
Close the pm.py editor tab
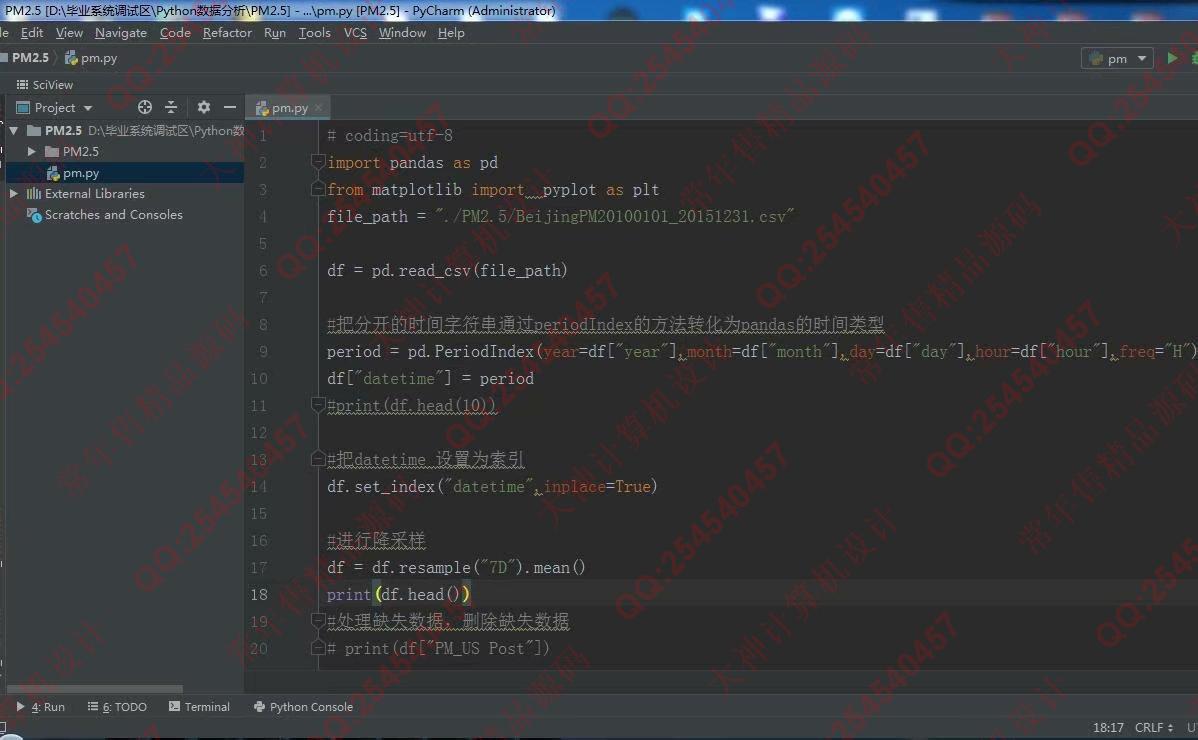coord(319,108)
